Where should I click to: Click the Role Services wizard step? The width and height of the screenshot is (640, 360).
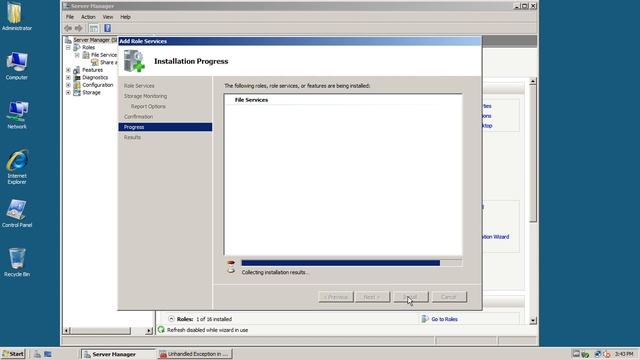[139, 86]
